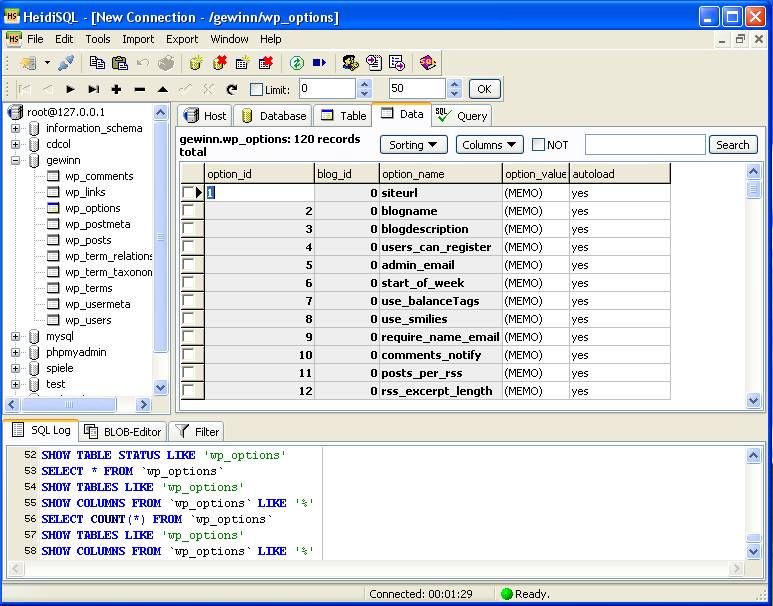This screenshot has height=606, width=773.
Task: Jump to last record icon
Action: point(93,89)
